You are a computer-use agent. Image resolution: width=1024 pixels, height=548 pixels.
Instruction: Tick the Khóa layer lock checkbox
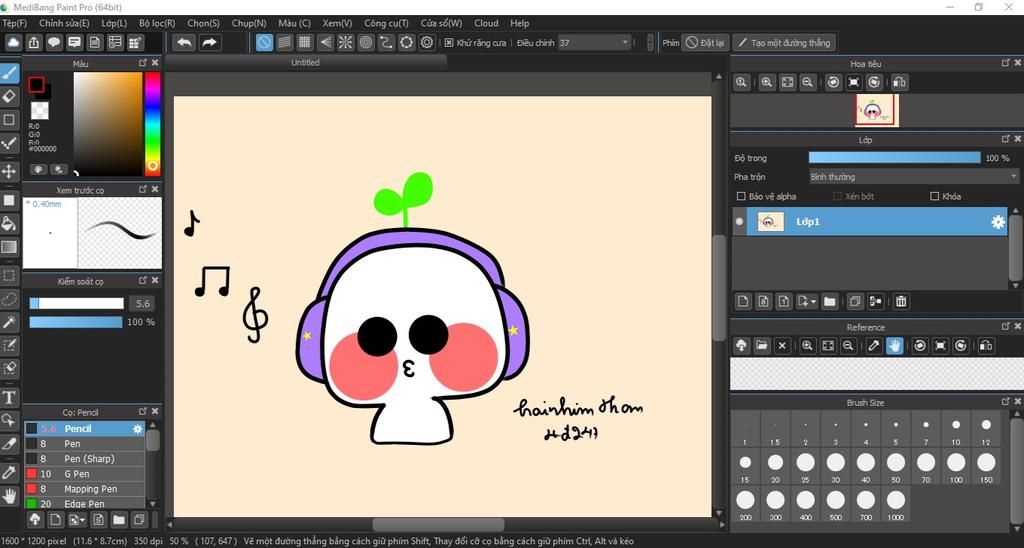pyautogui.click(x=935, y=197)
